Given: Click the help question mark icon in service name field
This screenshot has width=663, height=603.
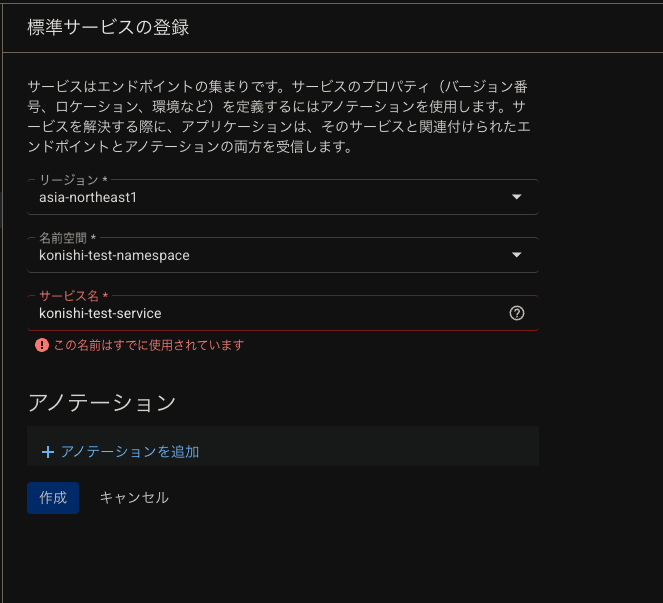Looking at the screenshot, I should coord(517,313).
